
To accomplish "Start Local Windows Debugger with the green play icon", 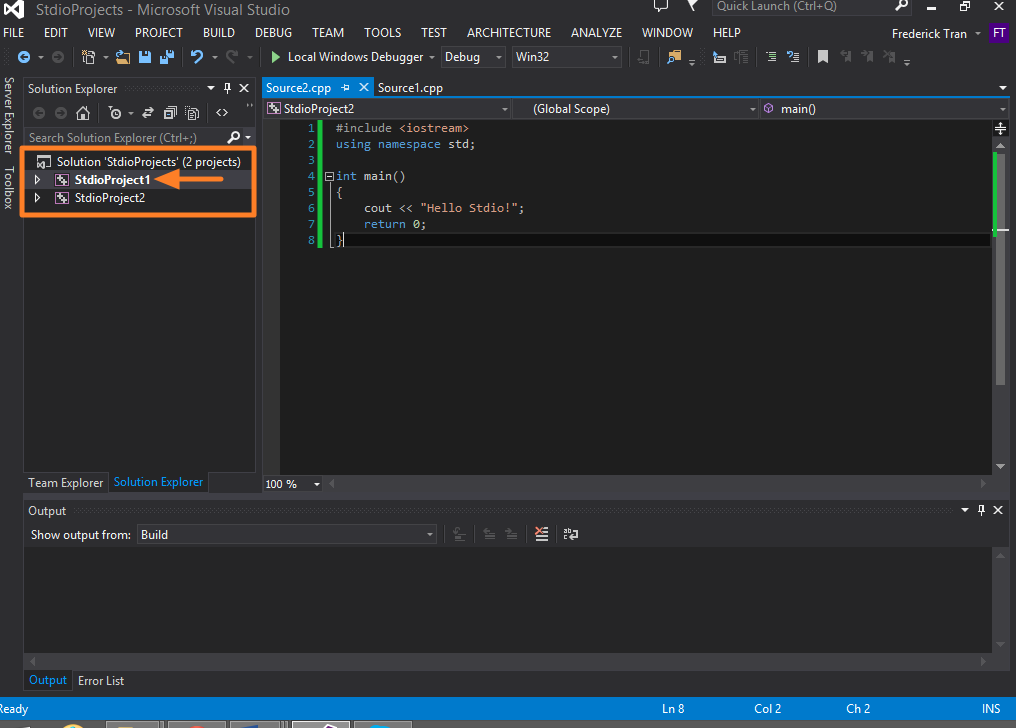I will coord(275,57).
